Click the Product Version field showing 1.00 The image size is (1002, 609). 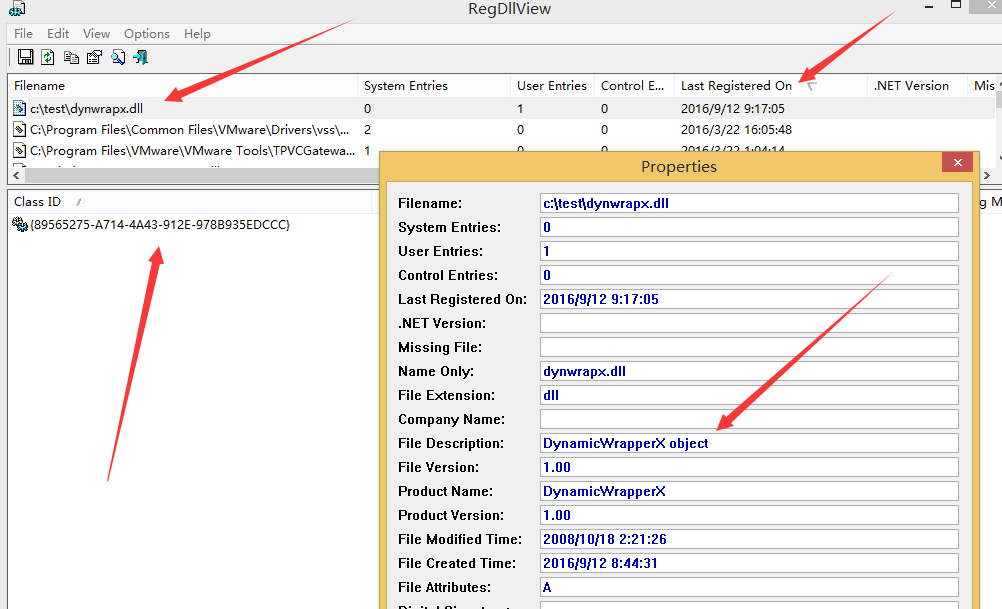[x=749, y=515]
